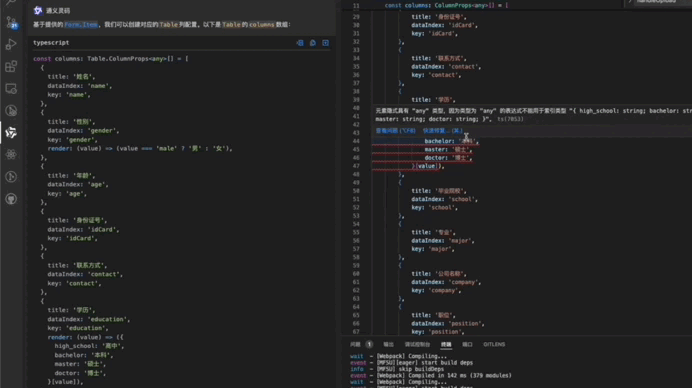Open Source Control view with badge

point(11,22)
